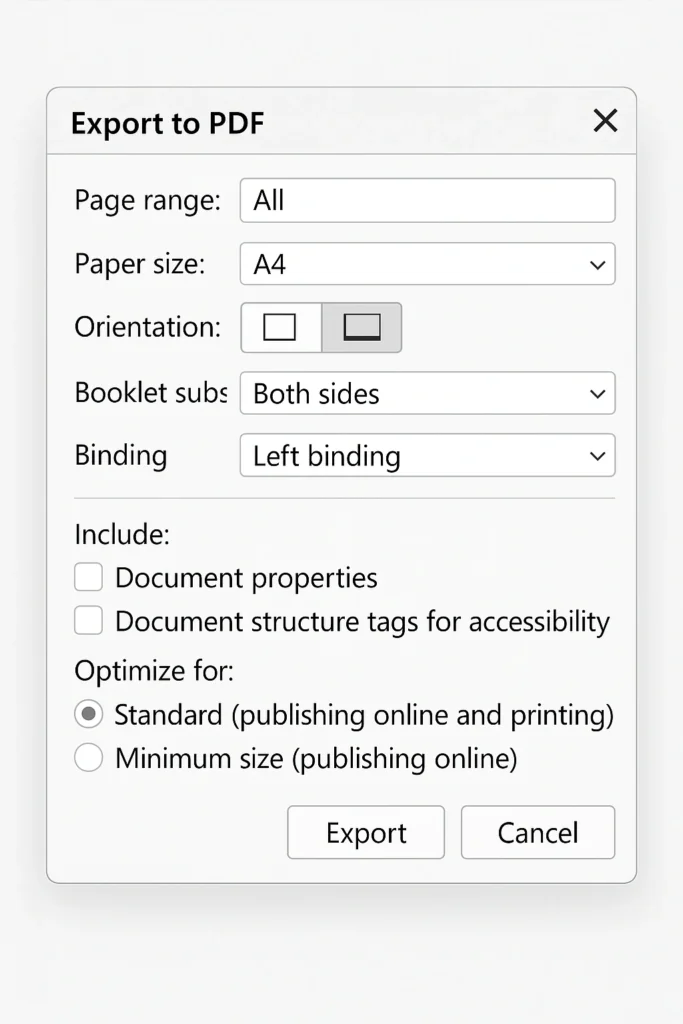Click the Cancel button
Image resolution: width=683 pixels, height=1024 pixels.
point(537,832)
